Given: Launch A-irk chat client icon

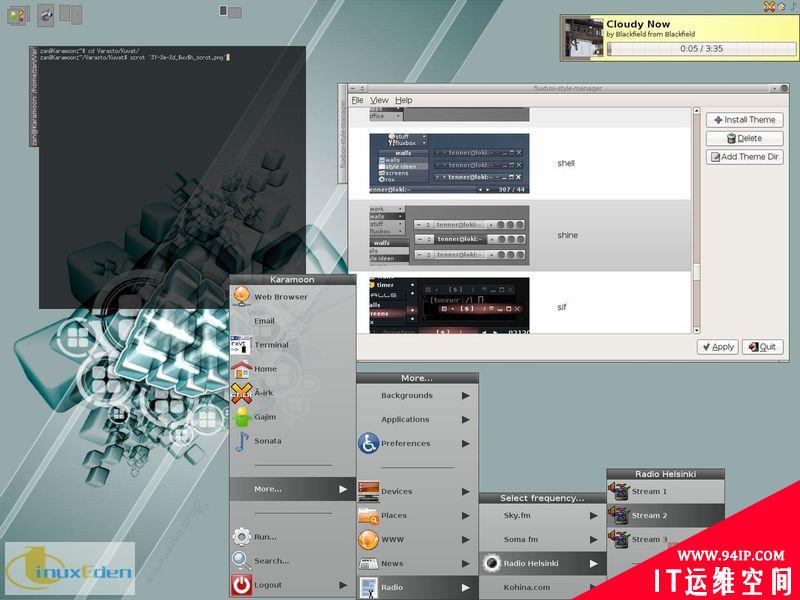Looking at the screenshot, I should 241,393.
